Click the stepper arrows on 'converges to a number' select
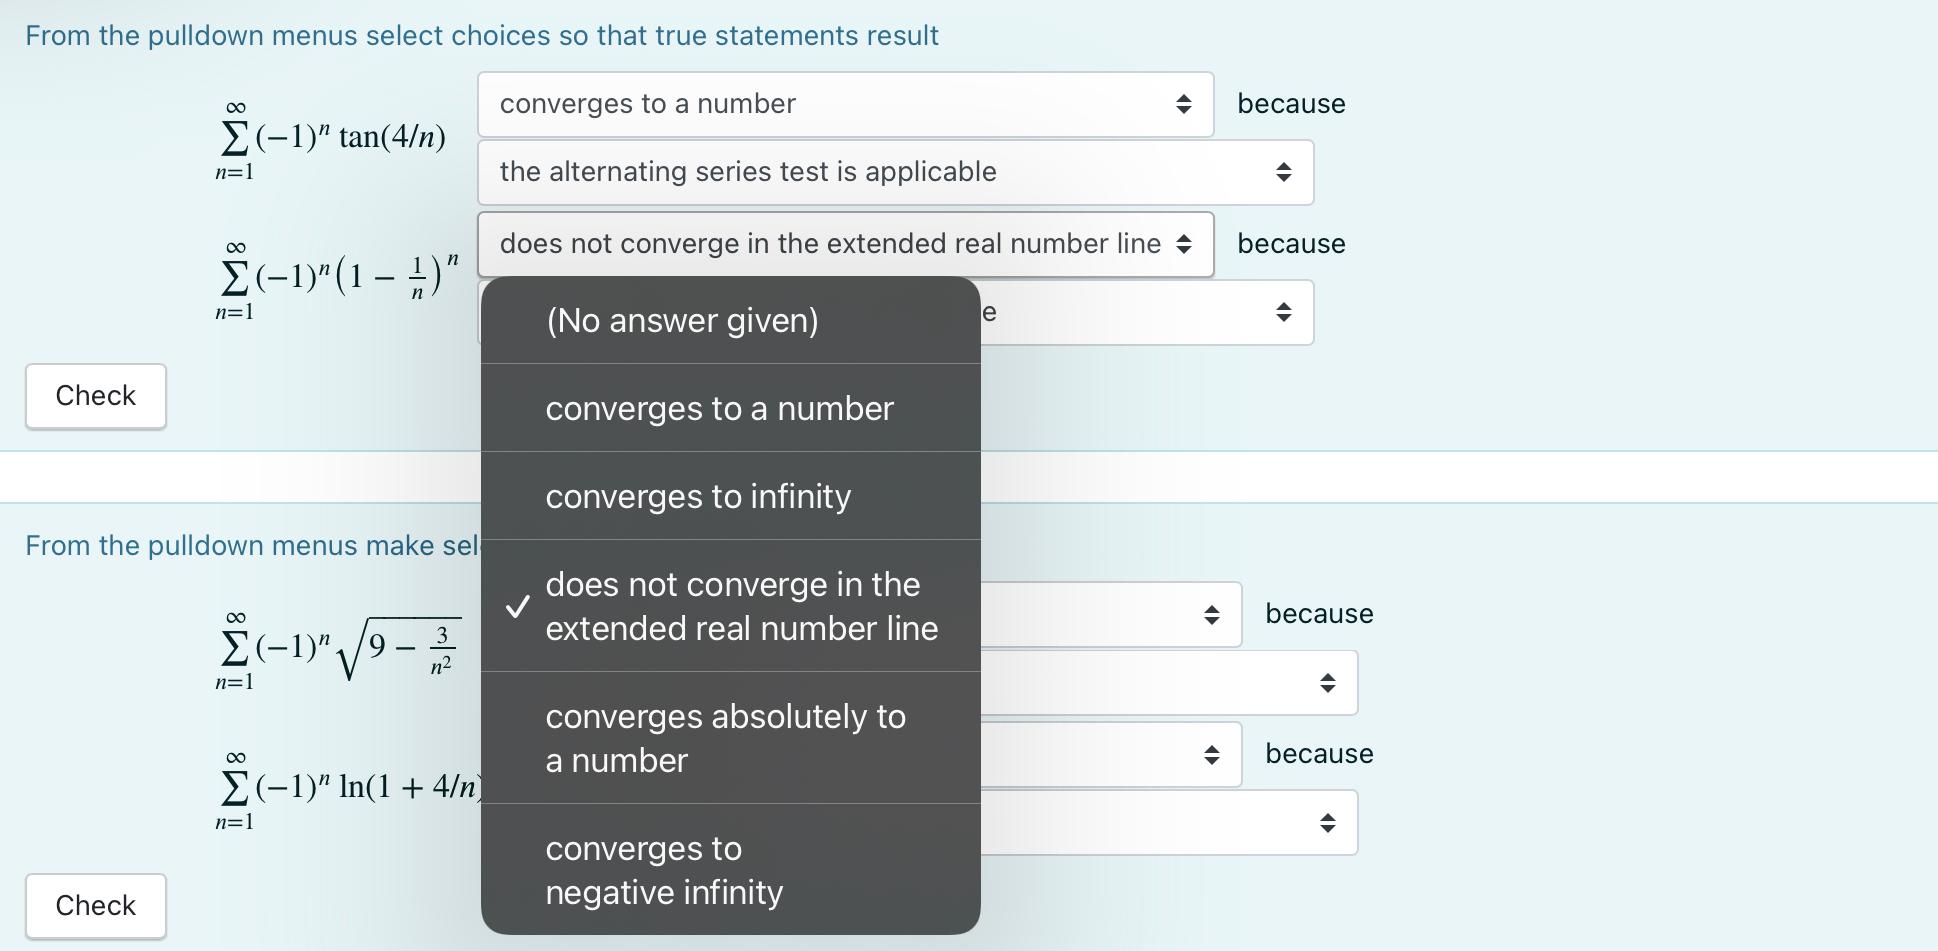Viewport: 1938px width, 951px height. 1184,103
